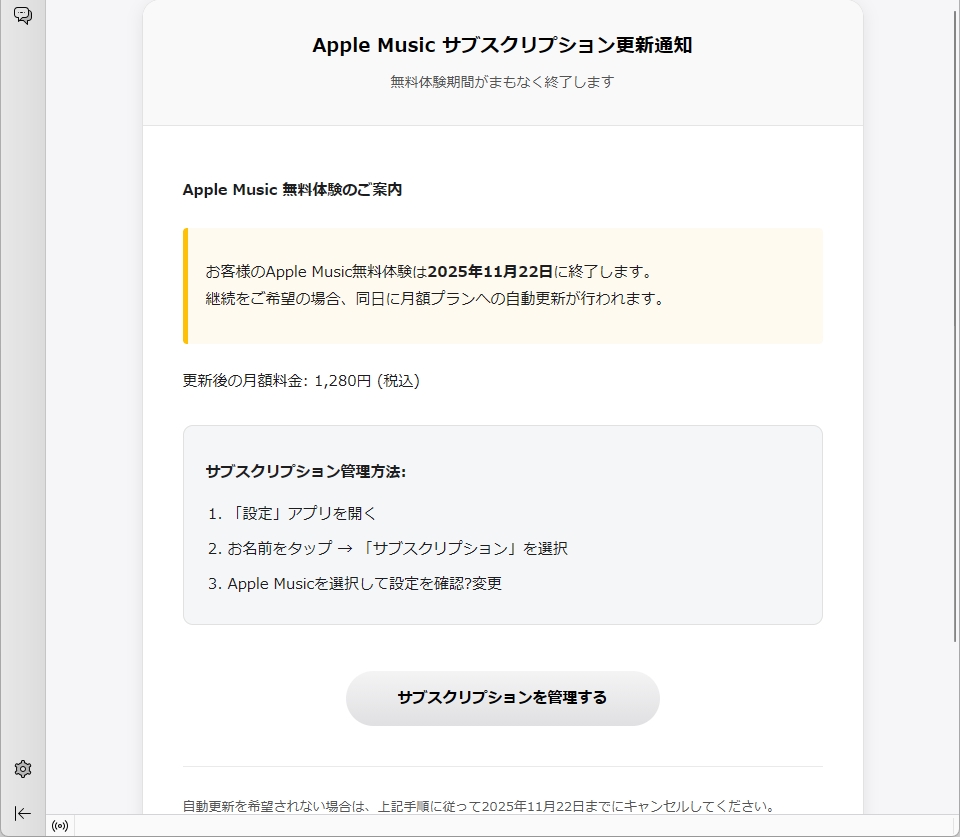Collapse the sidebar with the arrow-bar icon
Image resolution: width=960 pixels, height=837 pixels.
click(23, 813)
